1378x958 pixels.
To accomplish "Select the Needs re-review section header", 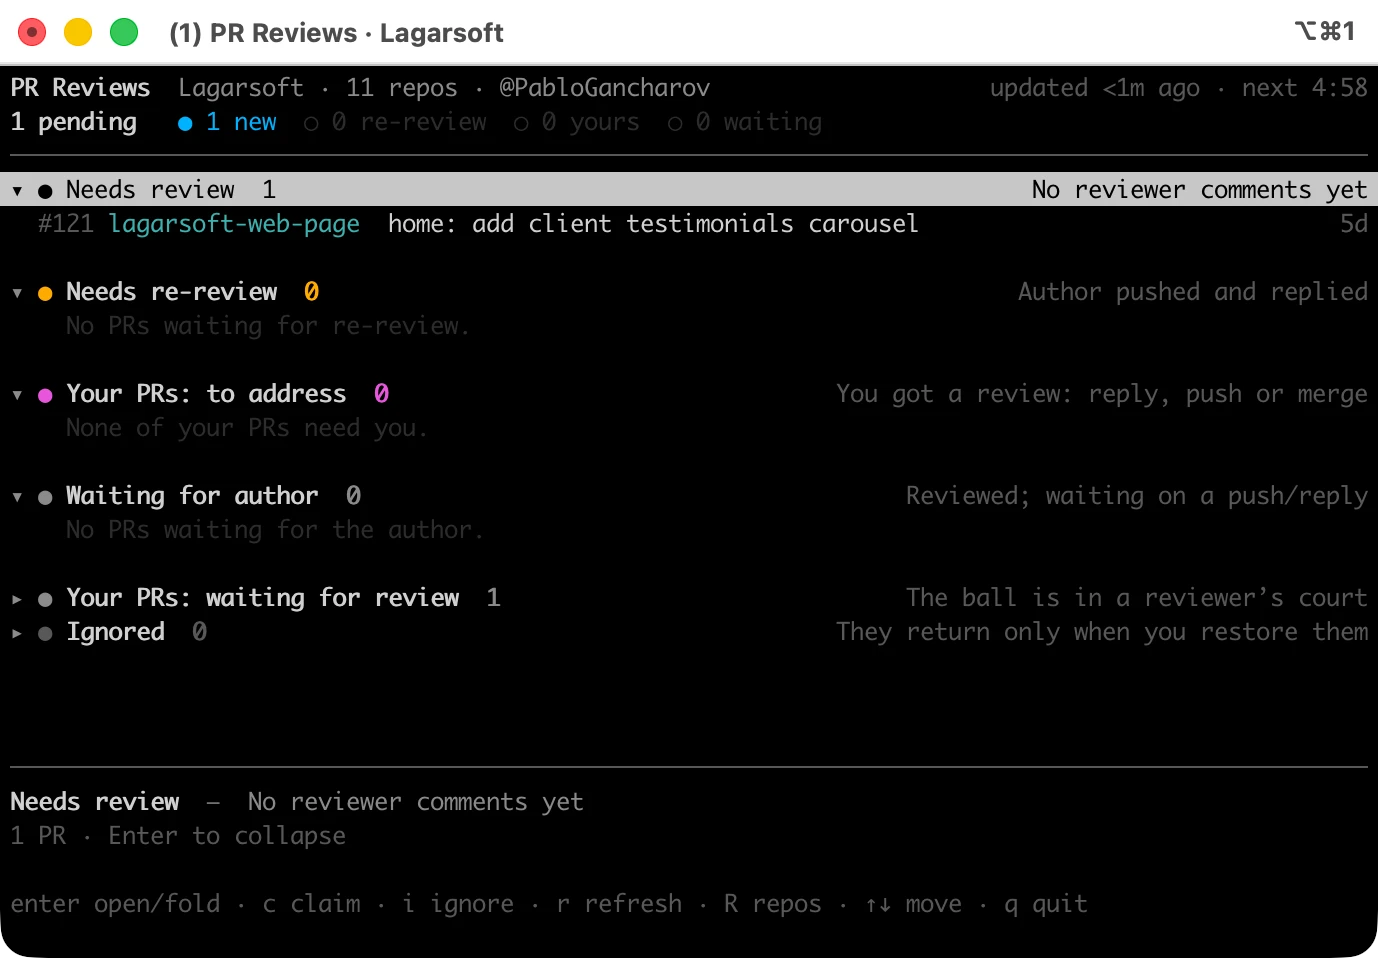I will pyautogui.click(x=689, y=292).
